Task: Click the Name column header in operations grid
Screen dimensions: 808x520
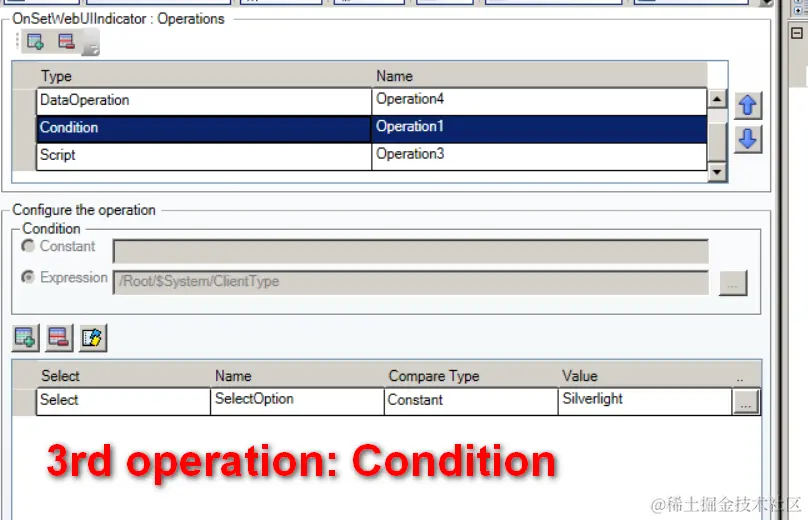Action: (539, 76)
